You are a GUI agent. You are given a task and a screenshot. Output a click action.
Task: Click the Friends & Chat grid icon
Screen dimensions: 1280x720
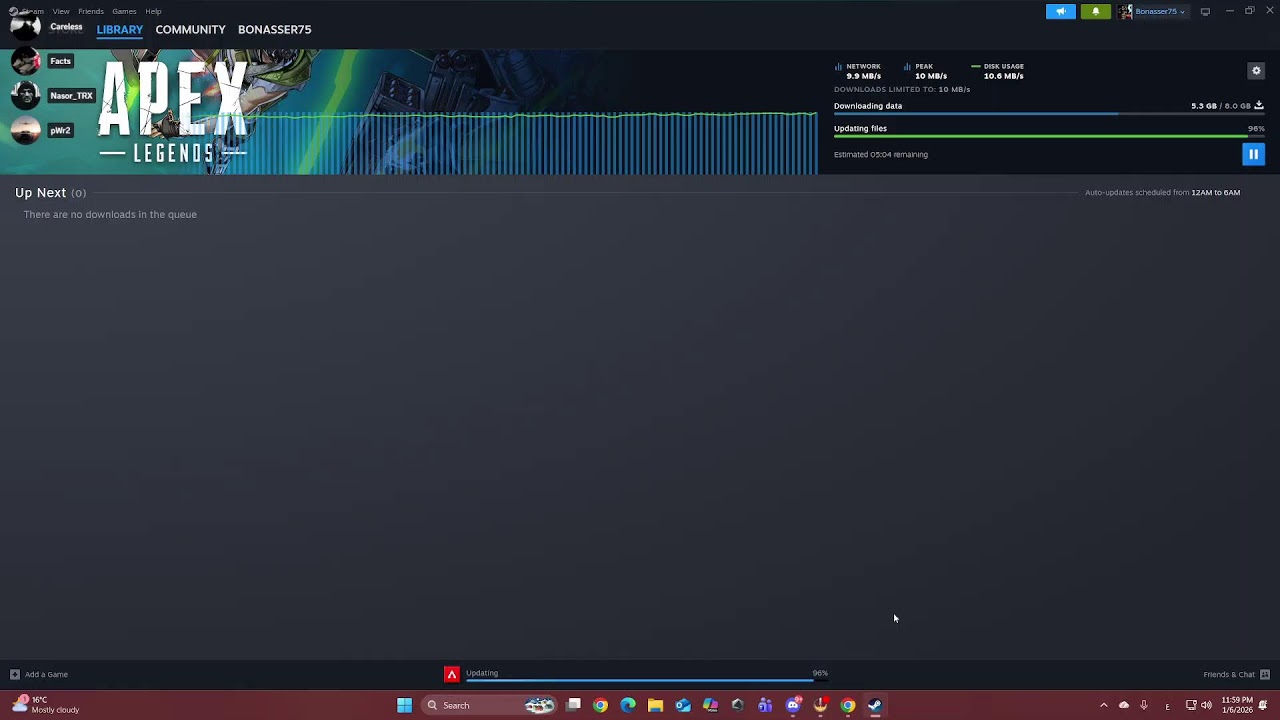point(1264,674)
